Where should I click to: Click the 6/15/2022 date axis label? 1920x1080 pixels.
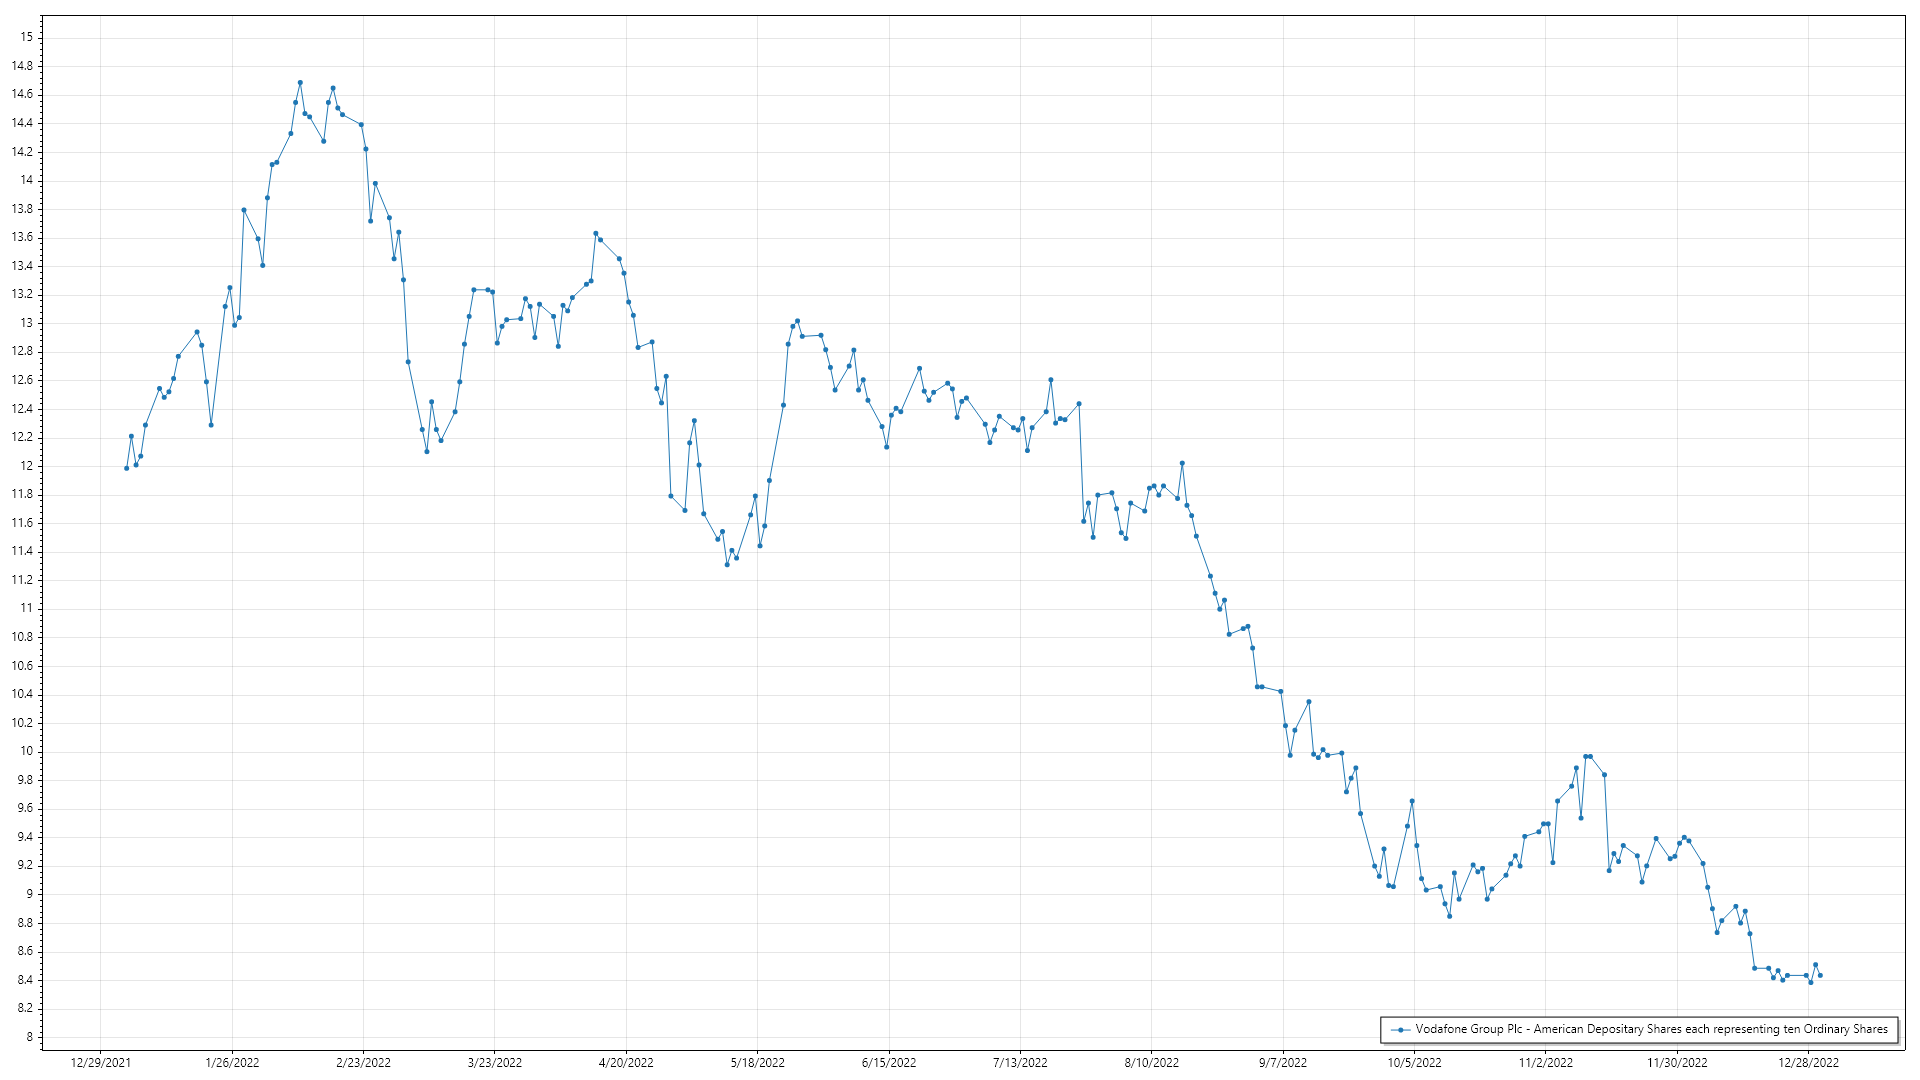889,1063
